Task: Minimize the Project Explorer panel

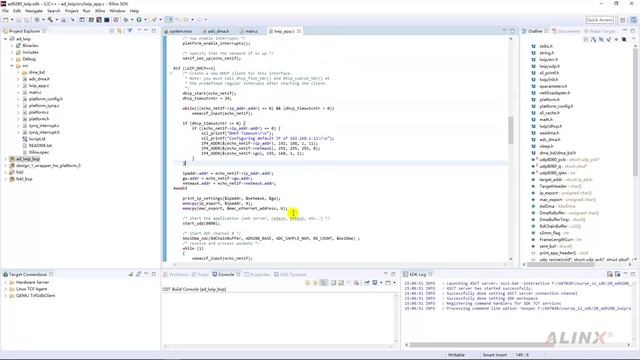Action: tap(146, 31)
